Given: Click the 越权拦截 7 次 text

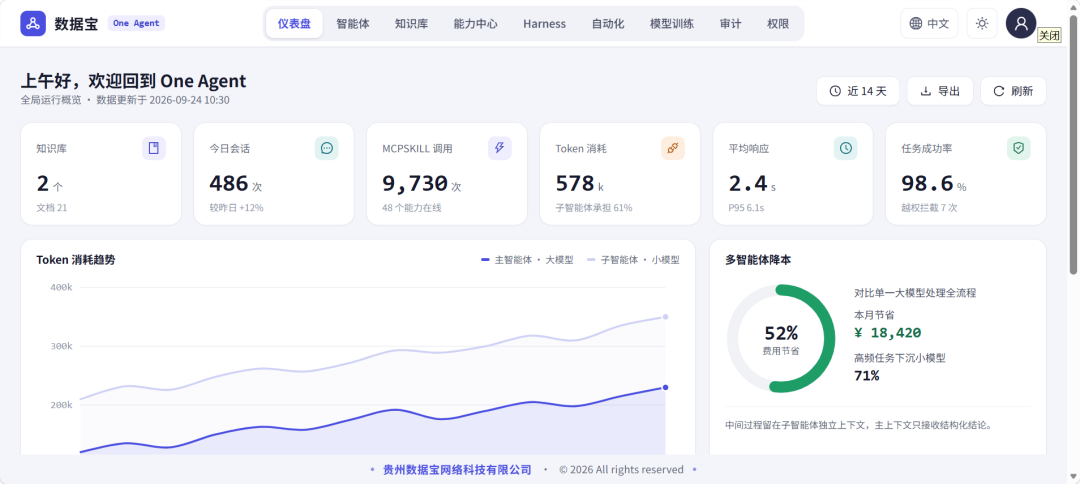Looking at the screenshot, I should pyautogui.click(x=929, y=207).
